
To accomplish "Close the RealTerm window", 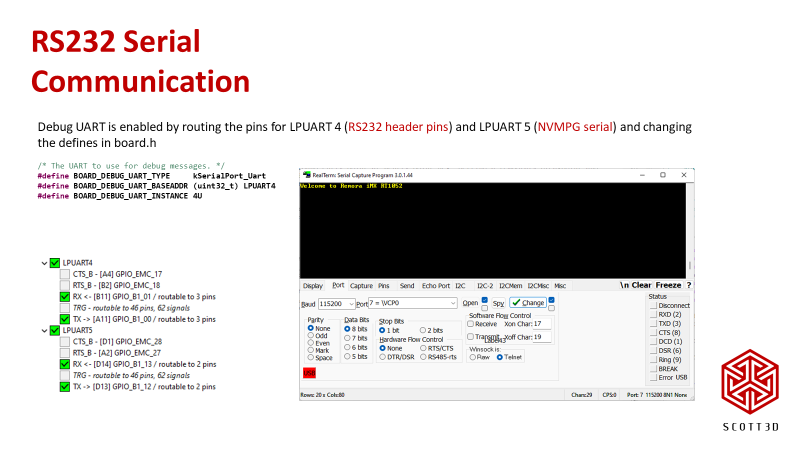I will tap(684, 175).
